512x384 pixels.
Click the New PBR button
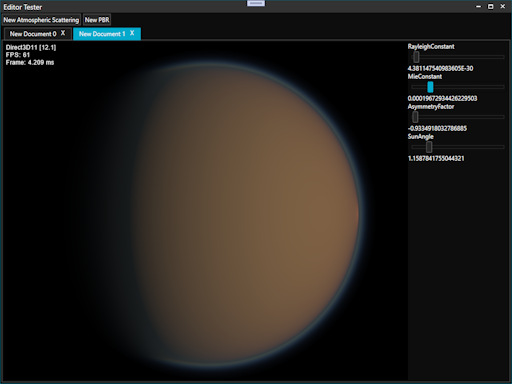(x=97, y=20)
